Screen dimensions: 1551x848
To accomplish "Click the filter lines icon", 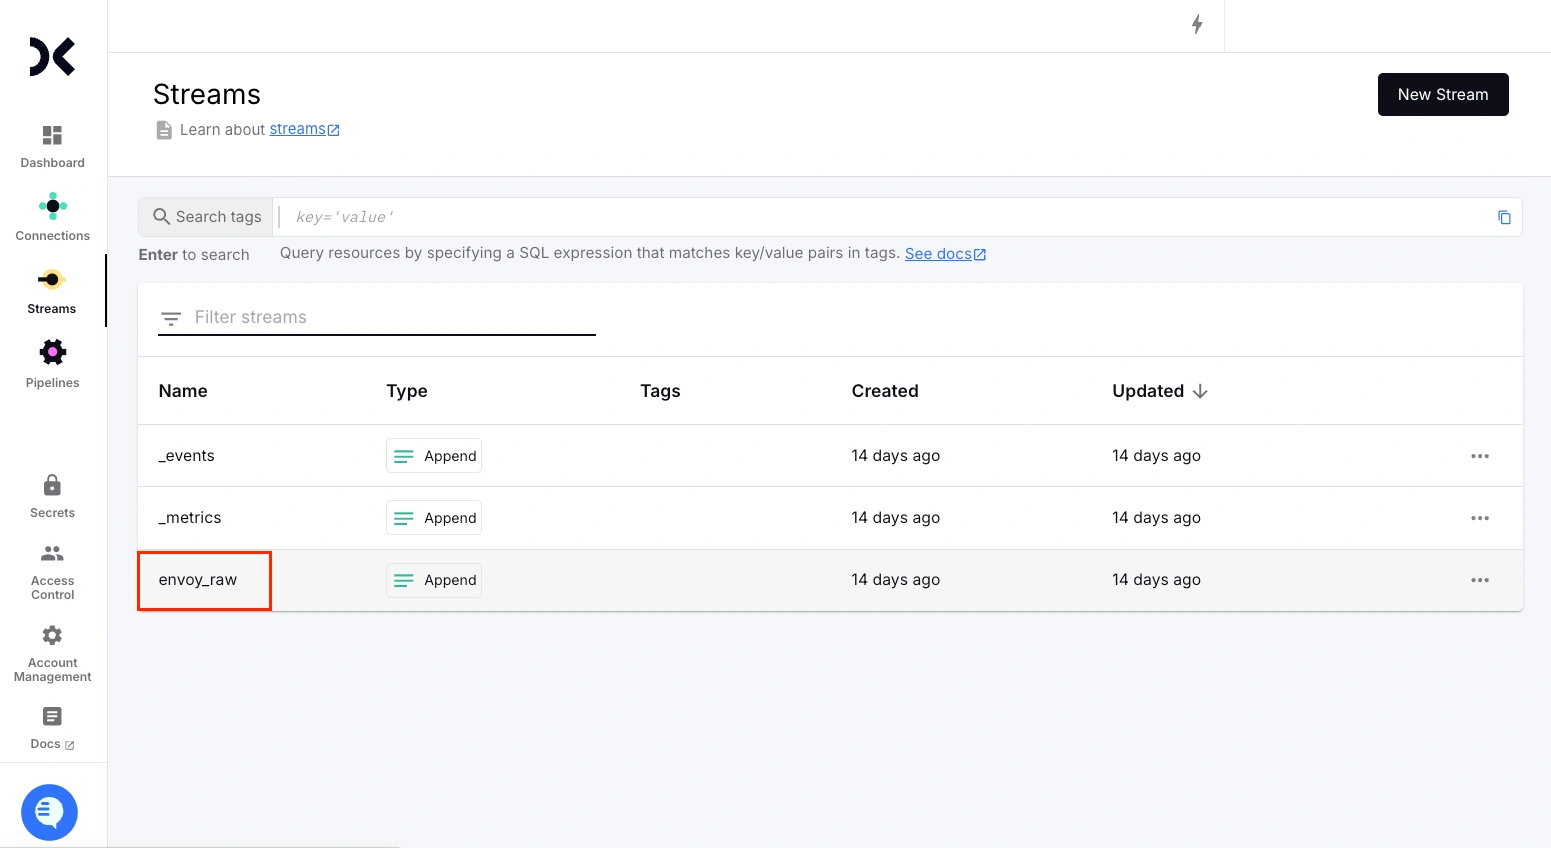I will click(x=171, y=318).
